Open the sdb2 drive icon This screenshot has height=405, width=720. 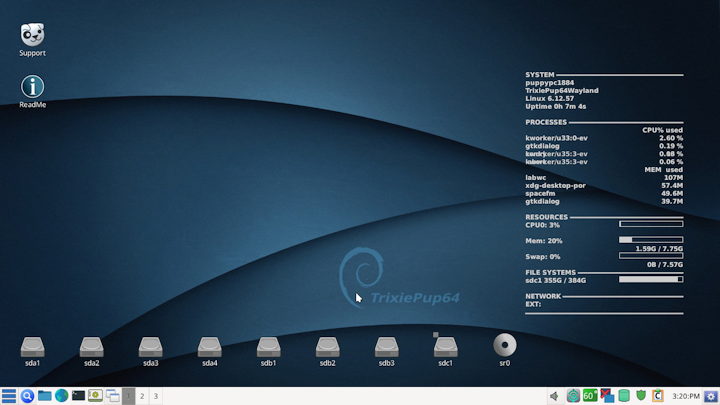[327, 347]
